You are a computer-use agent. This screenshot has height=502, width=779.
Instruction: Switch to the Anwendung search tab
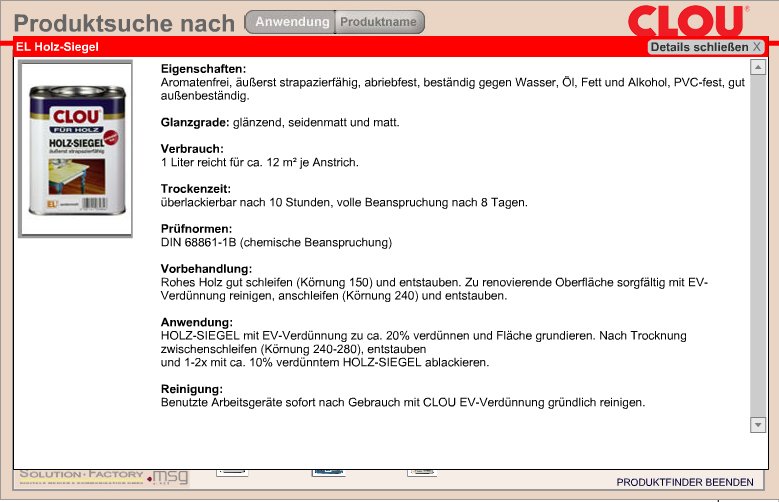291,22
